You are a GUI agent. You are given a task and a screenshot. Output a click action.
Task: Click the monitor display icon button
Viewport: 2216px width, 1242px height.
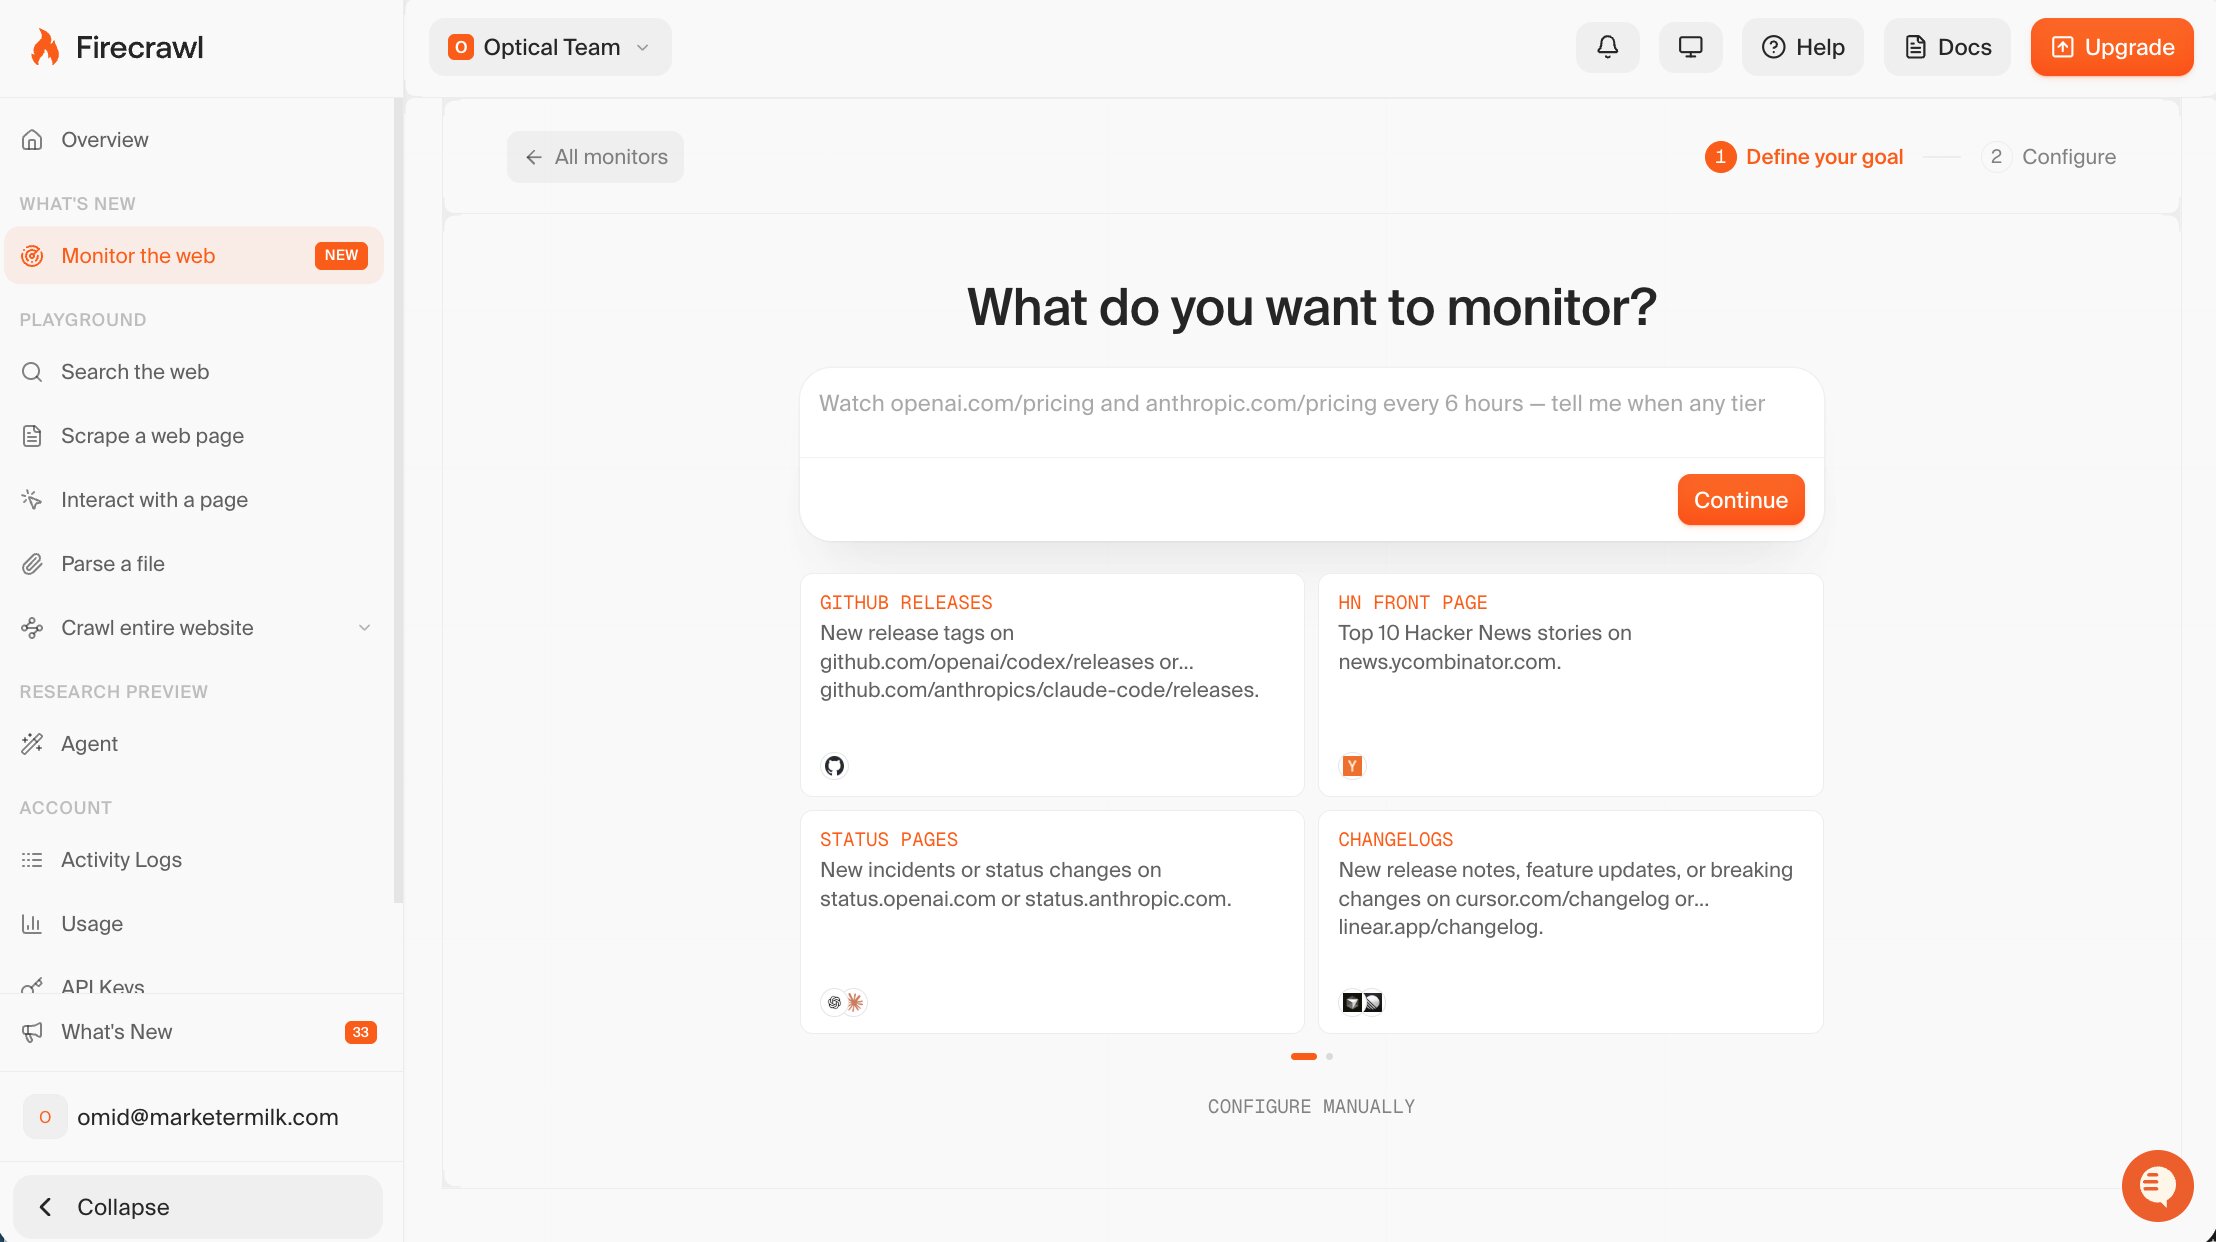click(x=1690, y=47)
